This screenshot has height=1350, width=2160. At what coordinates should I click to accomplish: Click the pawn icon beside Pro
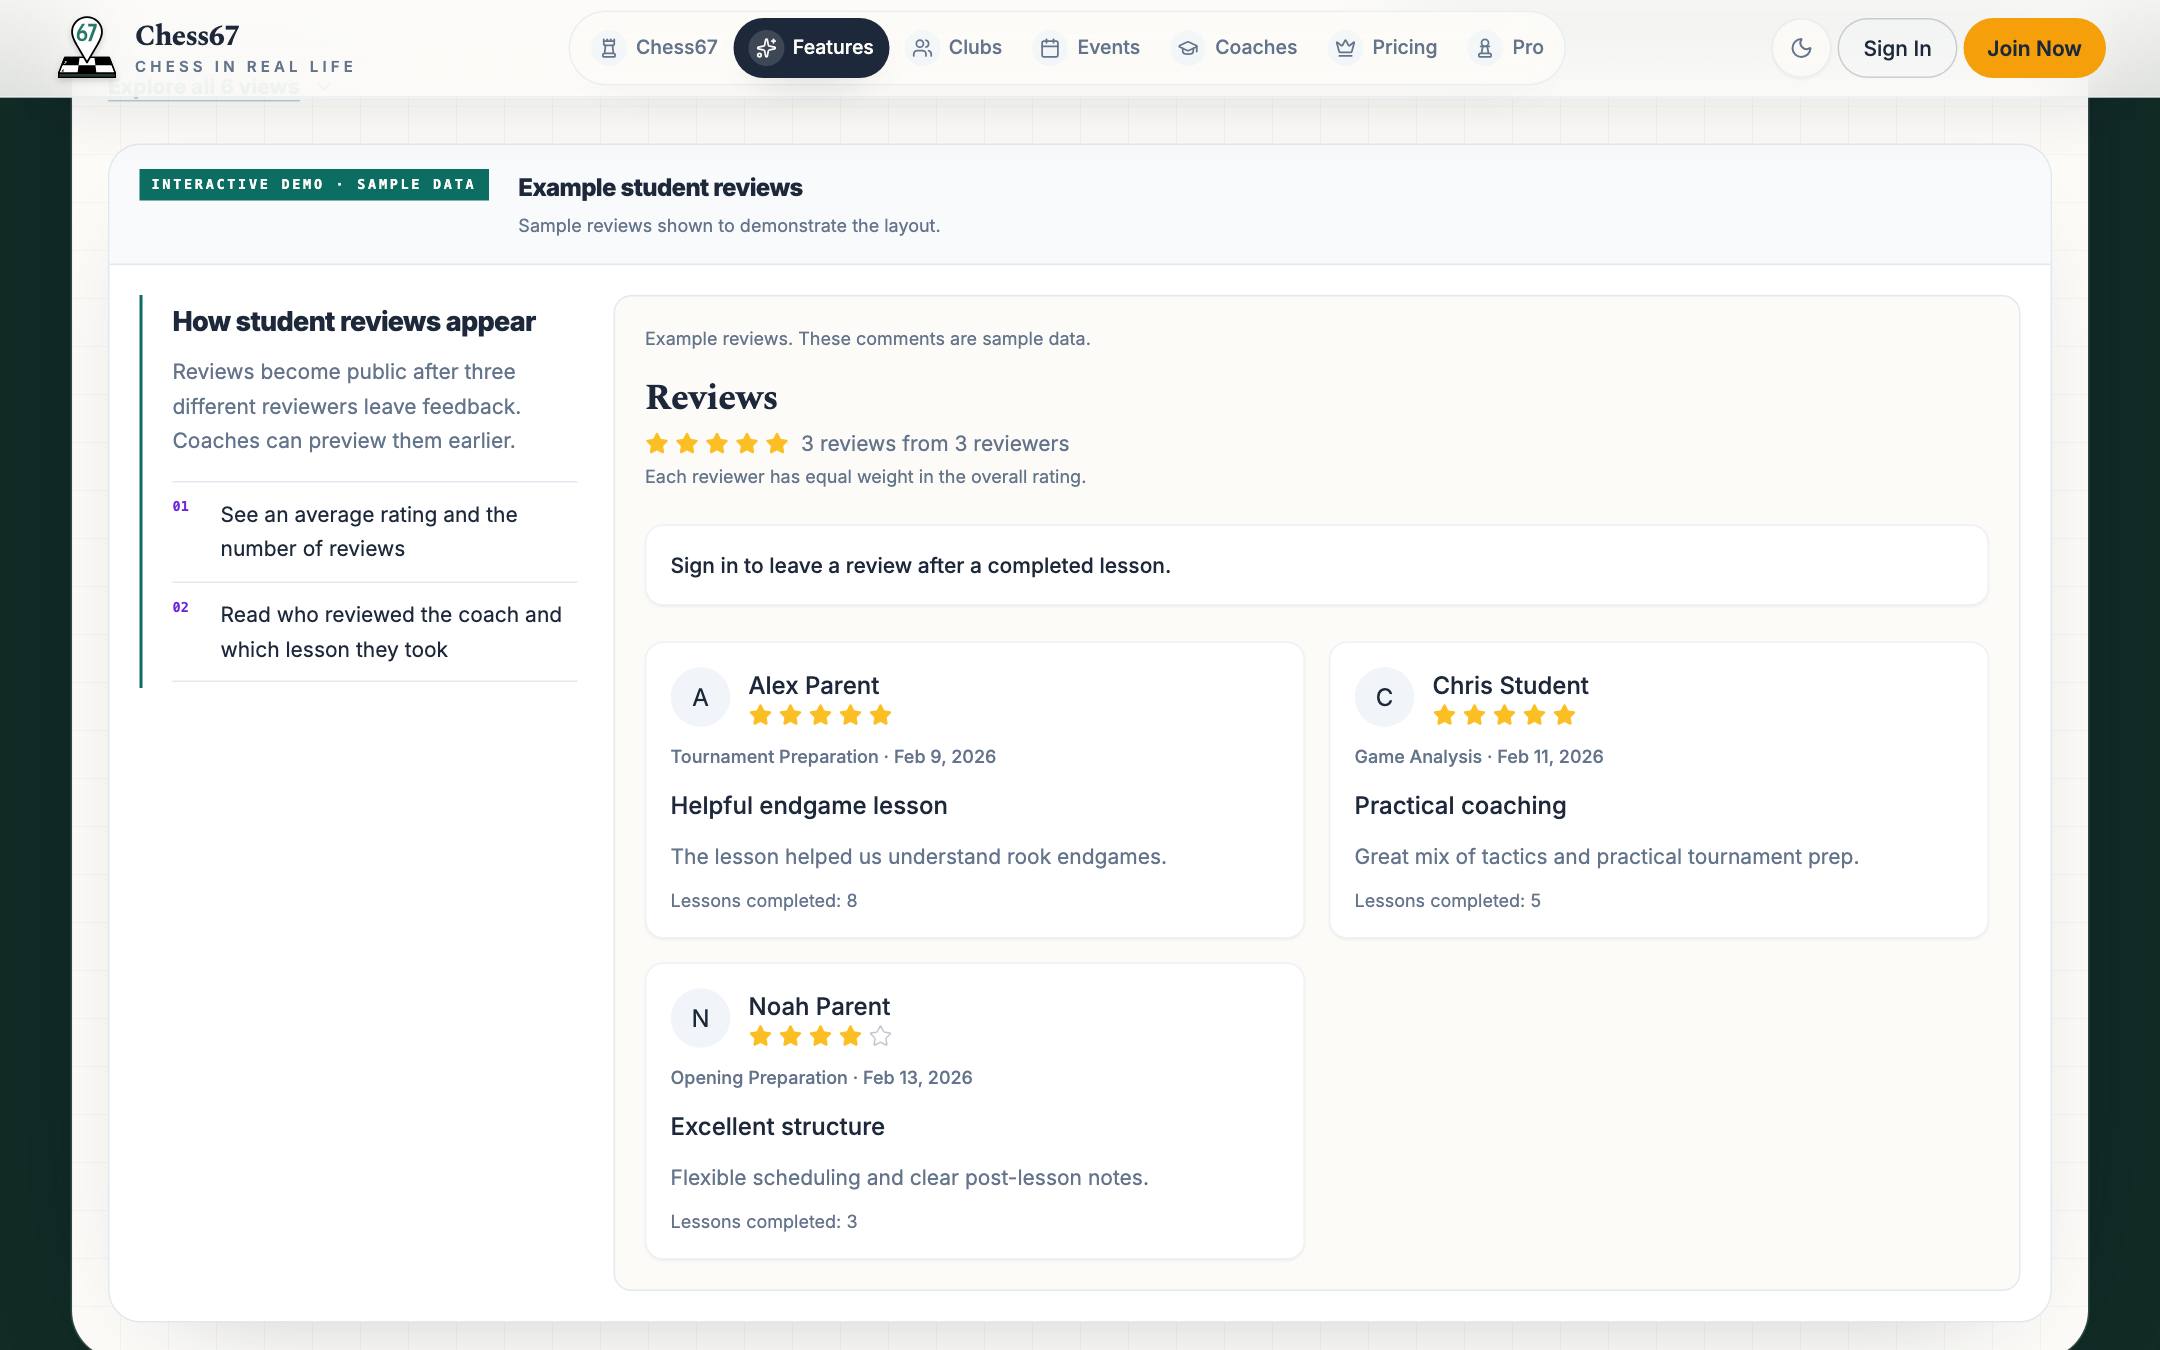(x=1485, y=48)
